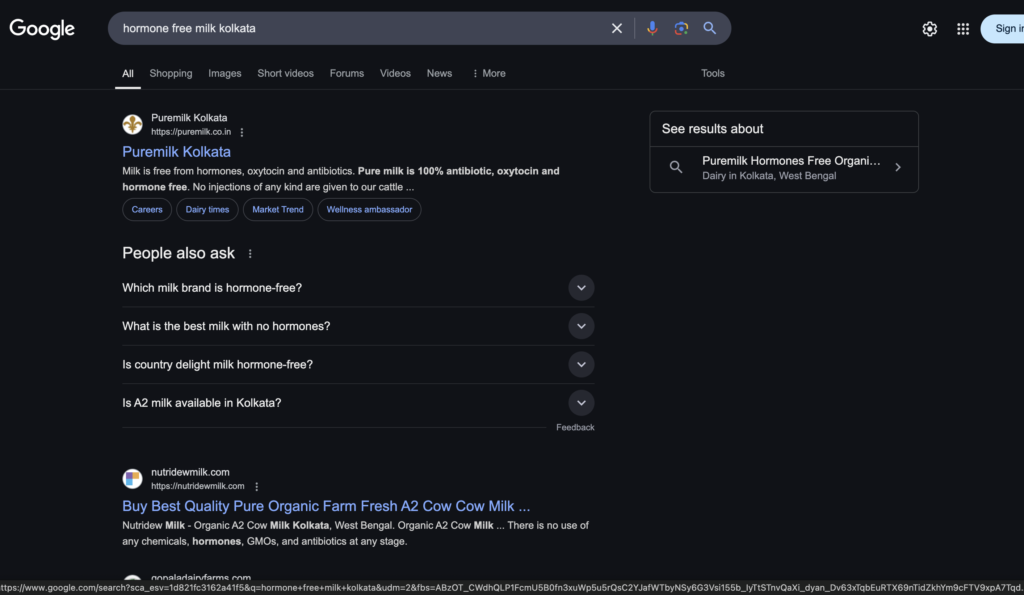Expand 'What is the best milk with no hormones?'
This screenshot has height=595, width=1024.
358,326
